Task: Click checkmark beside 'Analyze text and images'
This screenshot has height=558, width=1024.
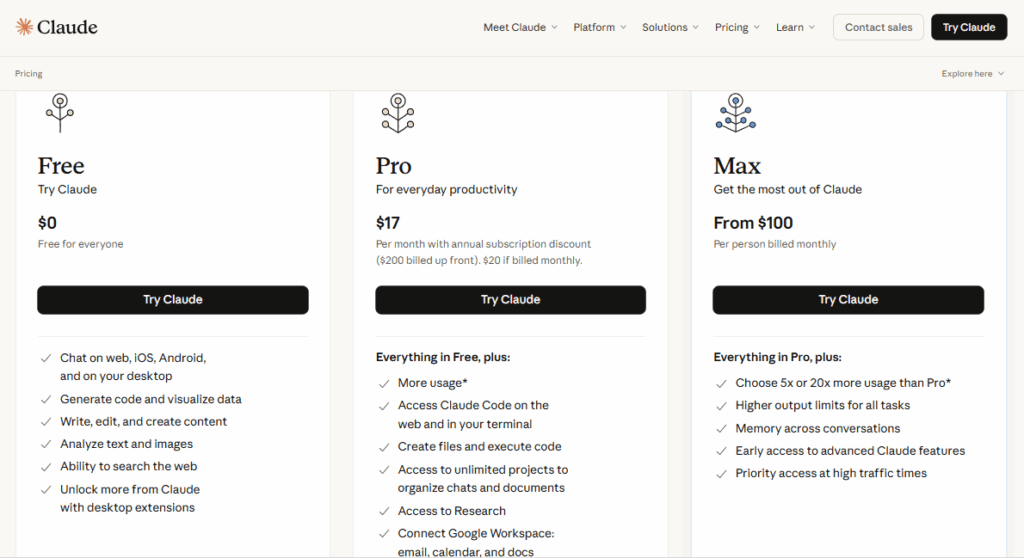Action: 46,444
